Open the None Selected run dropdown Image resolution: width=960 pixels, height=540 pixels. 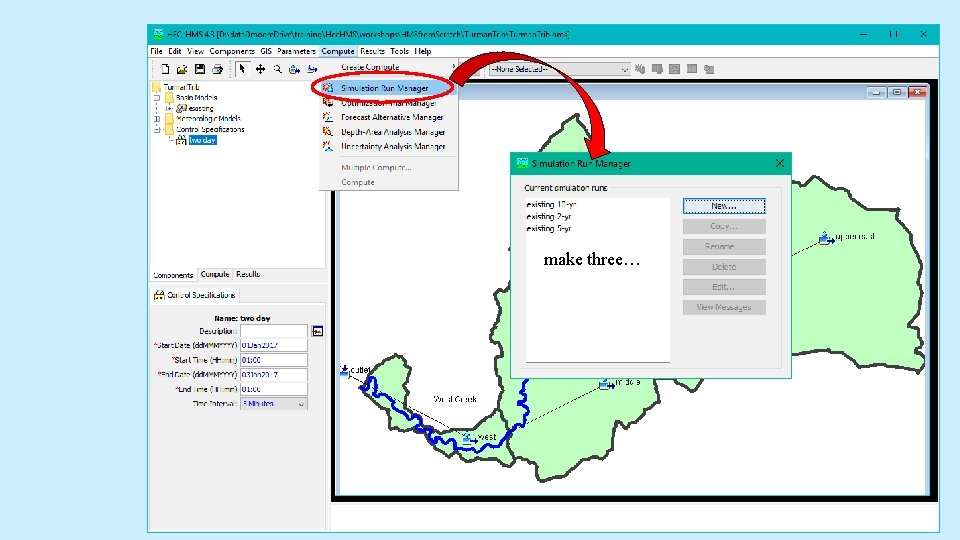tap(559, 69)
